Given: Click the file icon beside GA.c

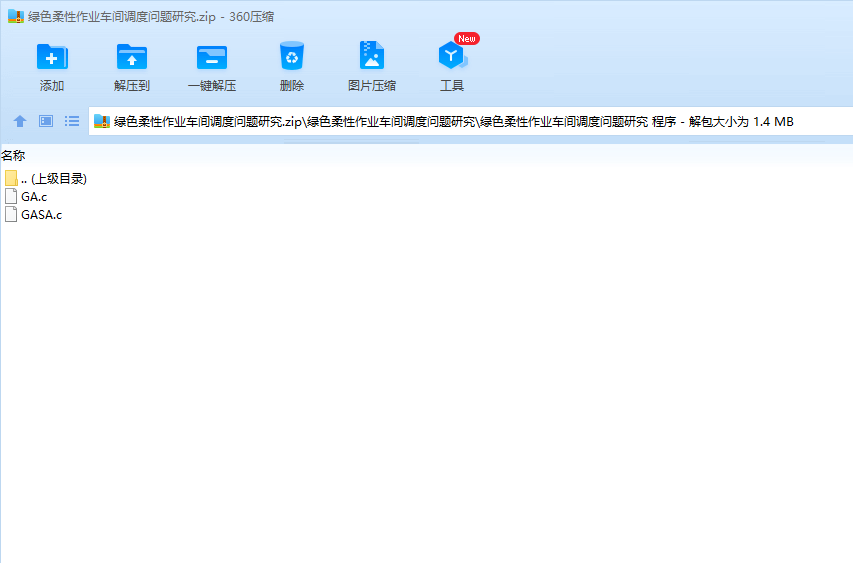Looking at the screenshot, I should [x=11, y=196].
